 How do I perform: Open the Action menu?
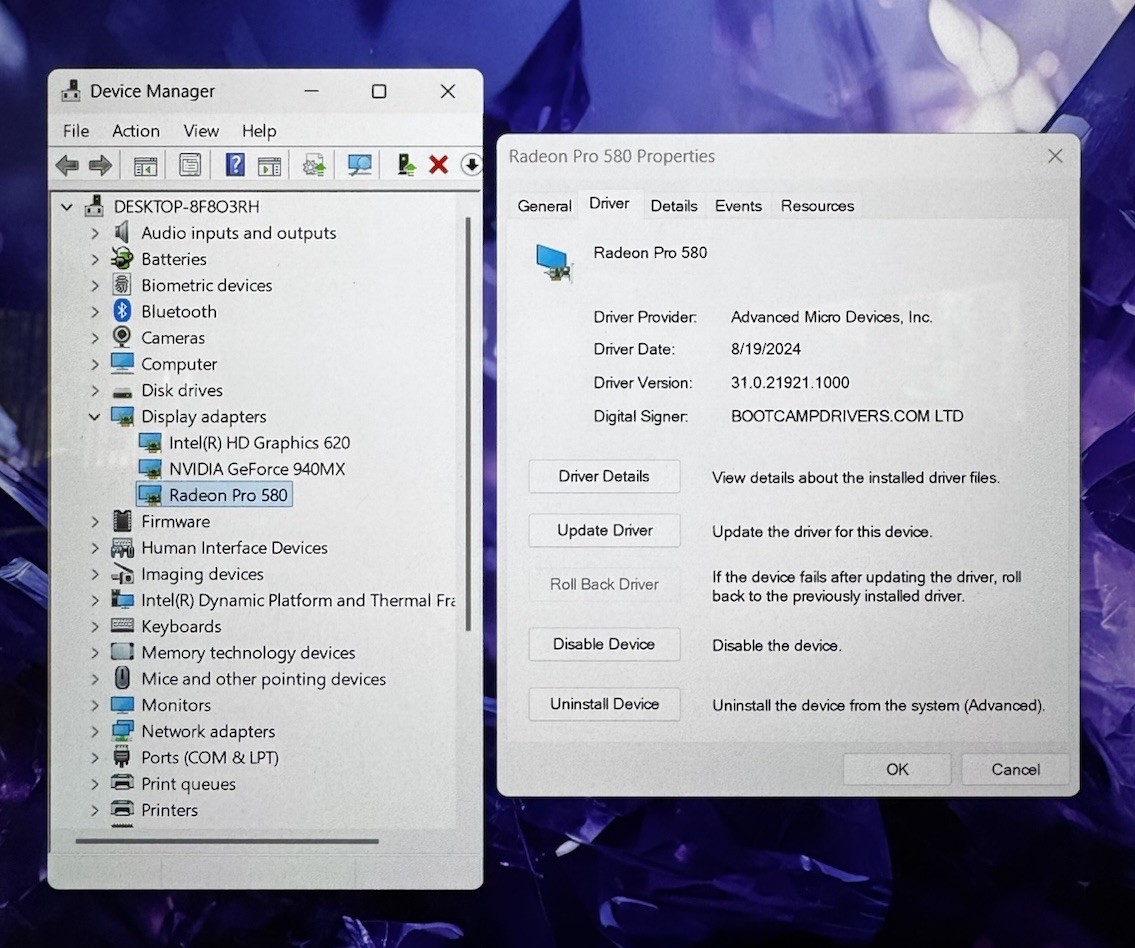tap(136, 131)
